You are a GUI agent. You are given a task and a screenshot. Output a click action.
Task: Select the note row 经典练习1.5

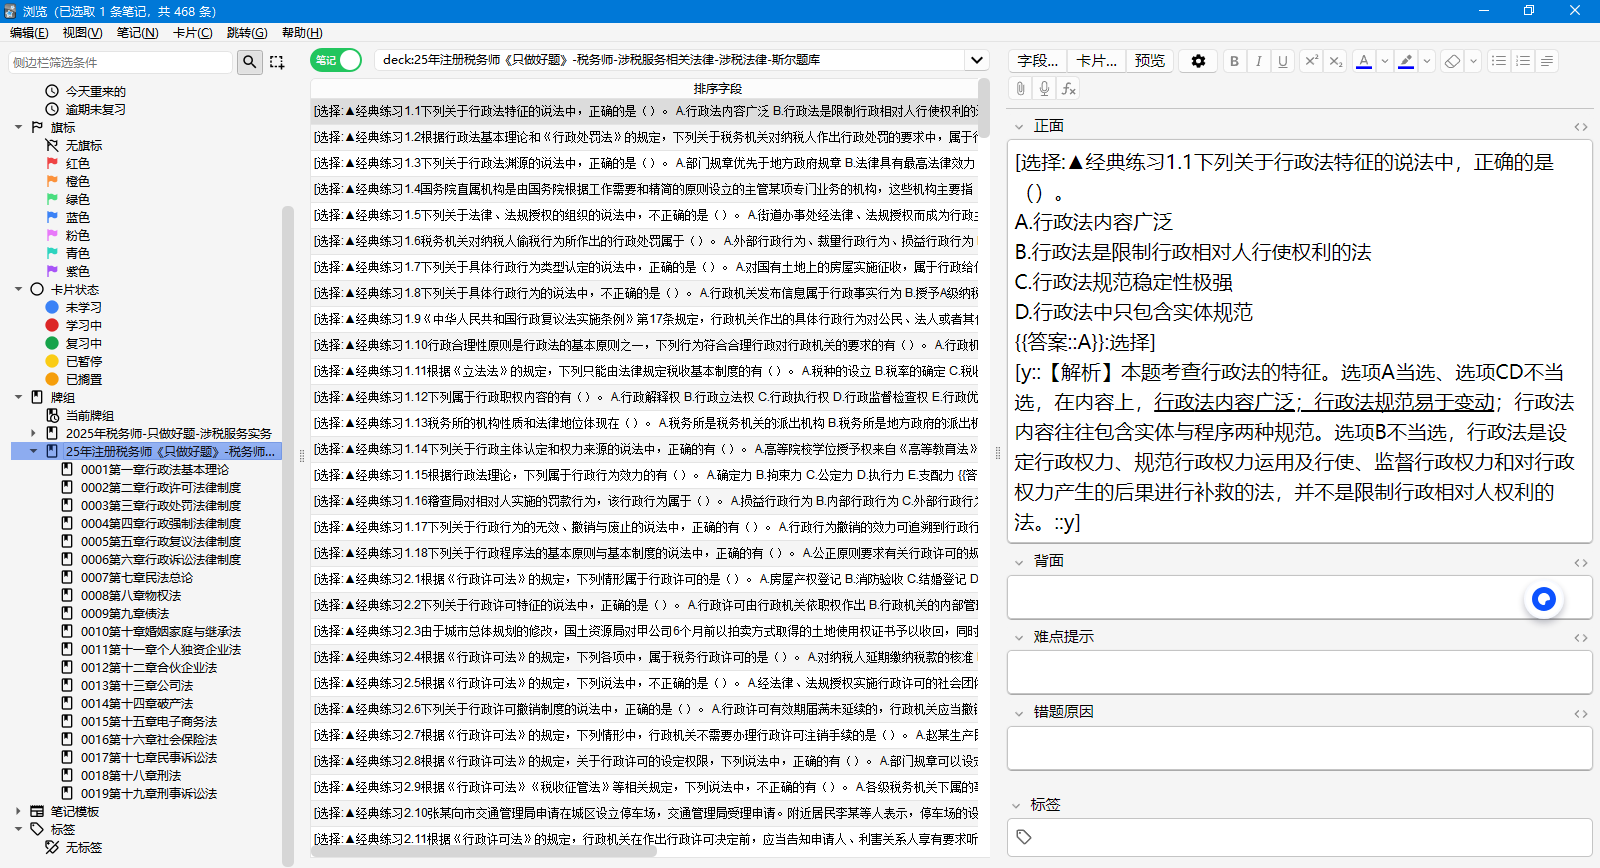[645, 215]
